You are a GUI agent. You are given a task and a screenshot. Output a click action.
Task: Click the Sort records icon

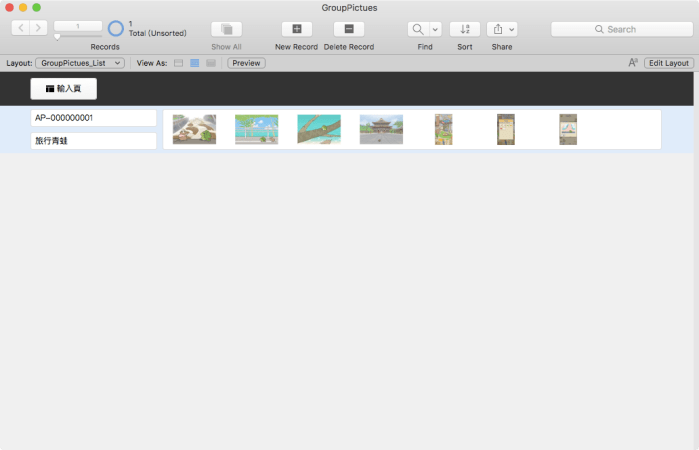(464, 29)
